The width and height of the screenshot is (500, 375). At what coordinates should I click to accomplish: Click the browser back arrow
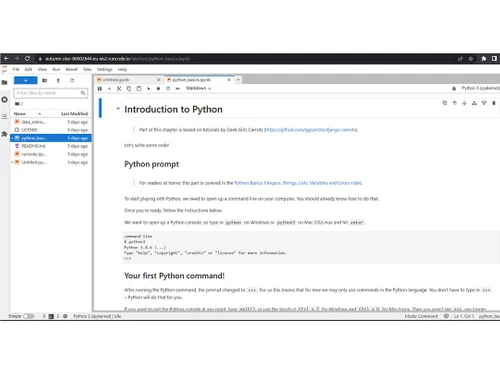6,58
